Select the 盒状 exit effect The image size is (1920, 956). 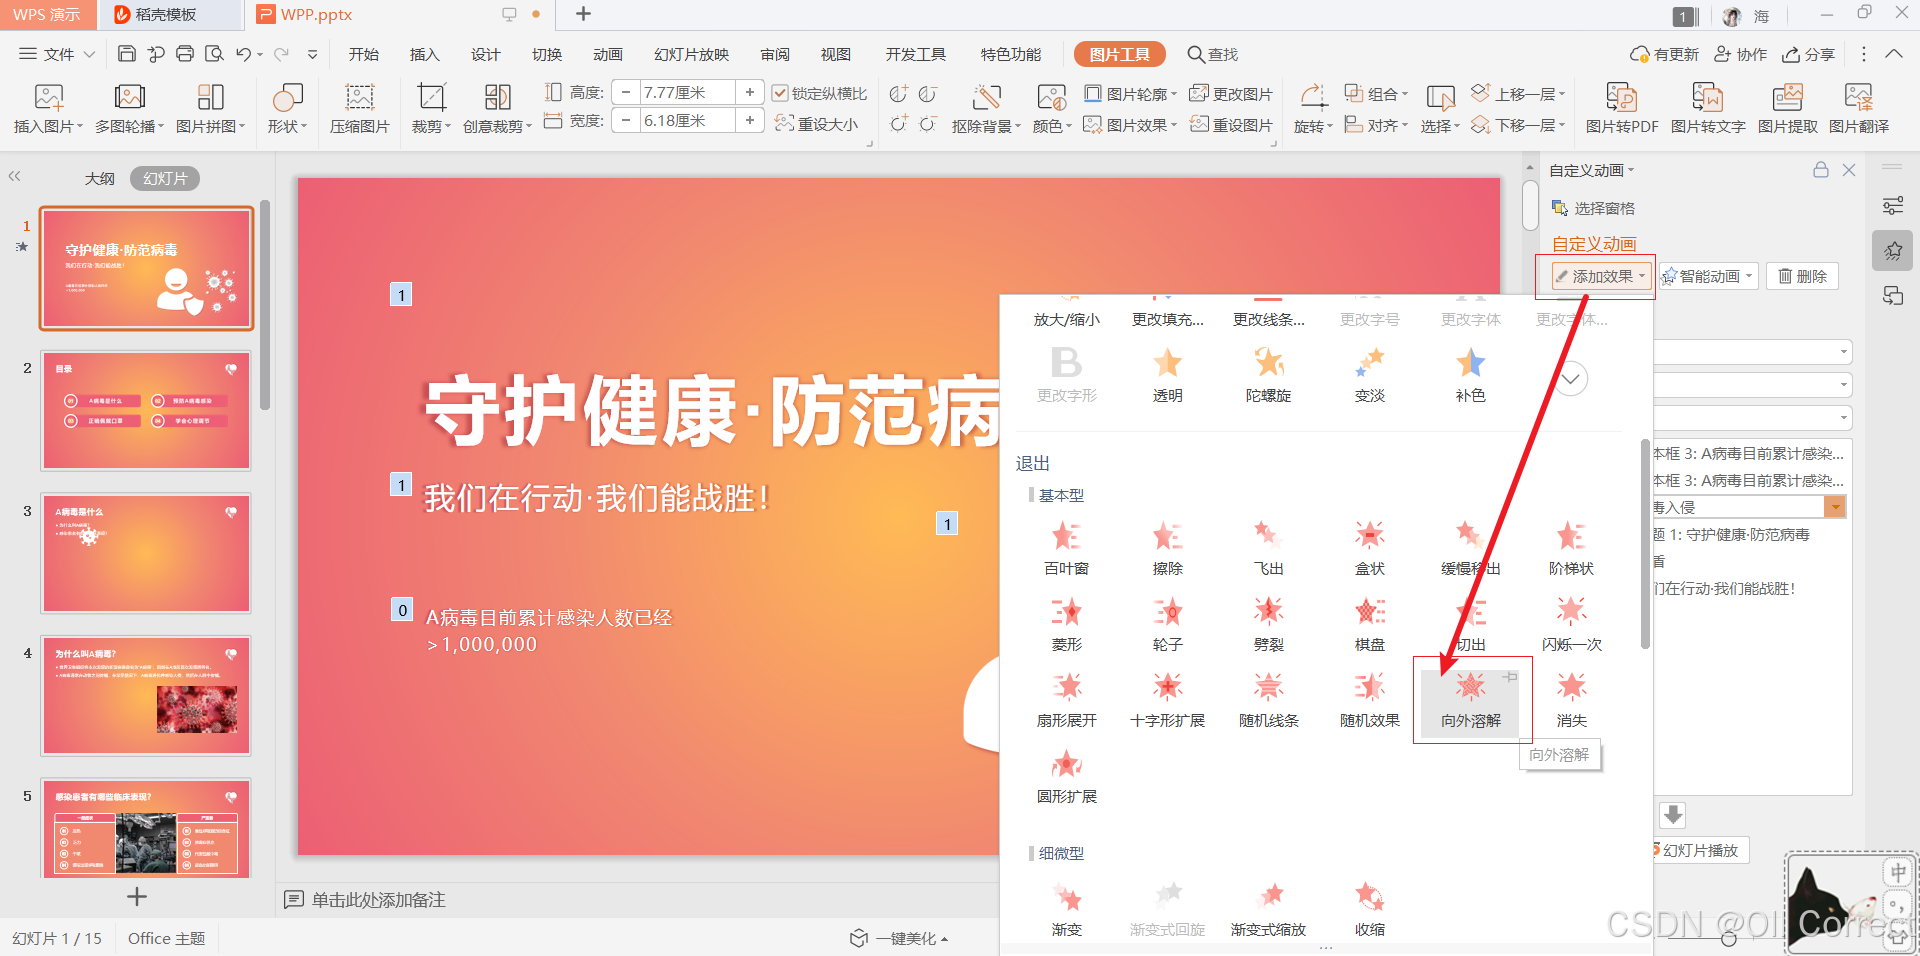[1369, 548]
